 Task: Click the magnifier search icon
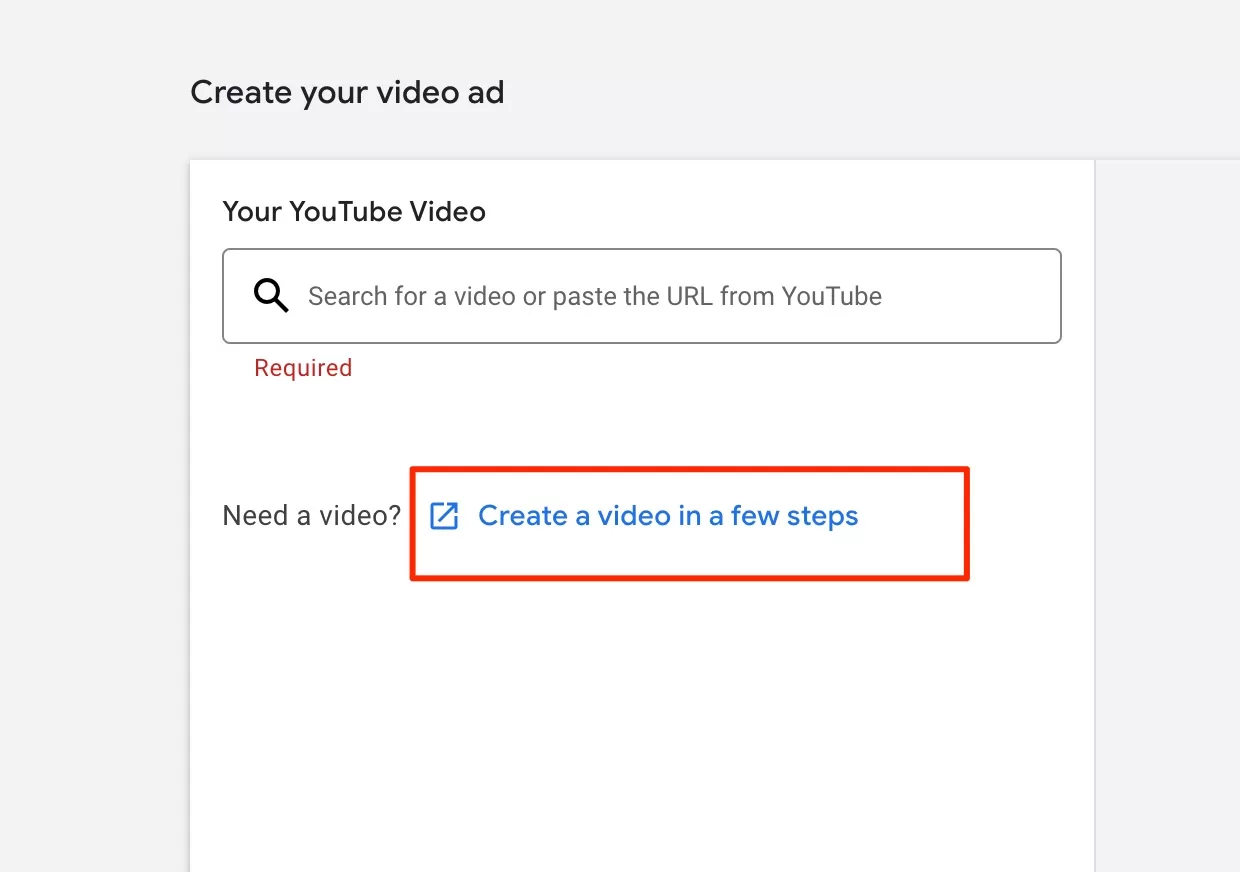tap(271, 296)
